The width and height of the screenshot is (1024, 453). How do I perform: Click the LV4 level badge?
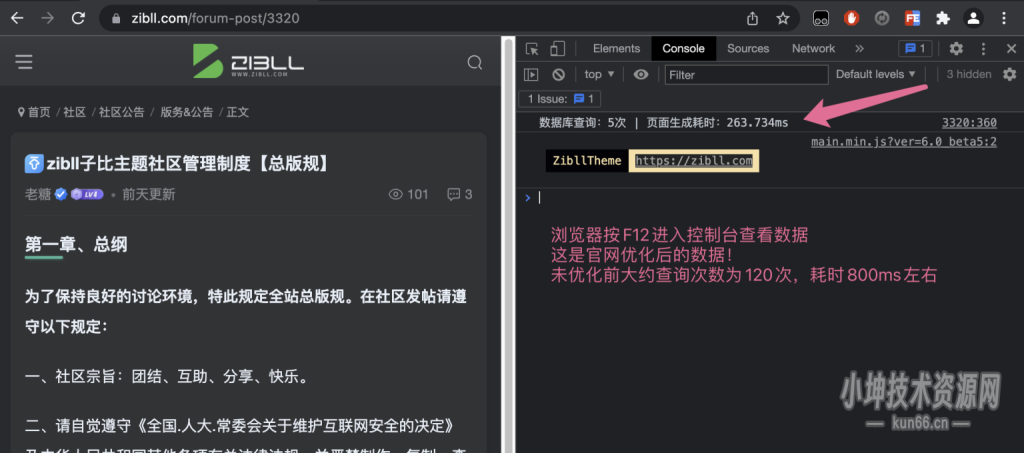[x=87, y=194]
